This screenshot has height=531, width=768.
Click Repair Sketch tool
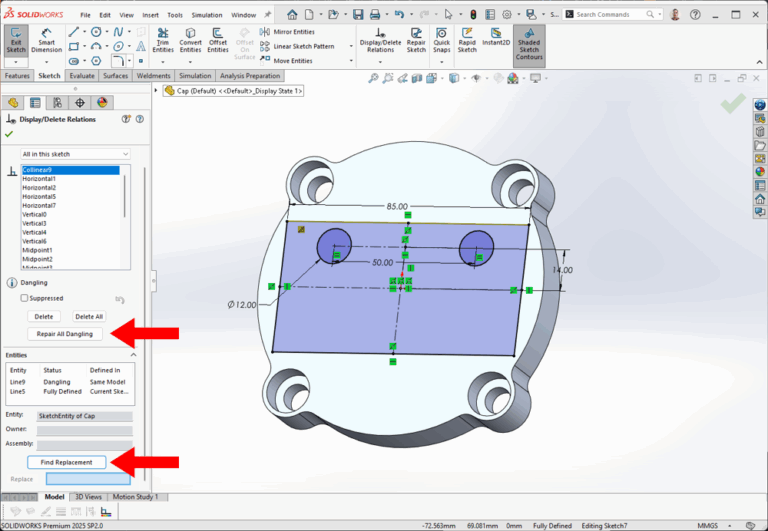point(416,40)
